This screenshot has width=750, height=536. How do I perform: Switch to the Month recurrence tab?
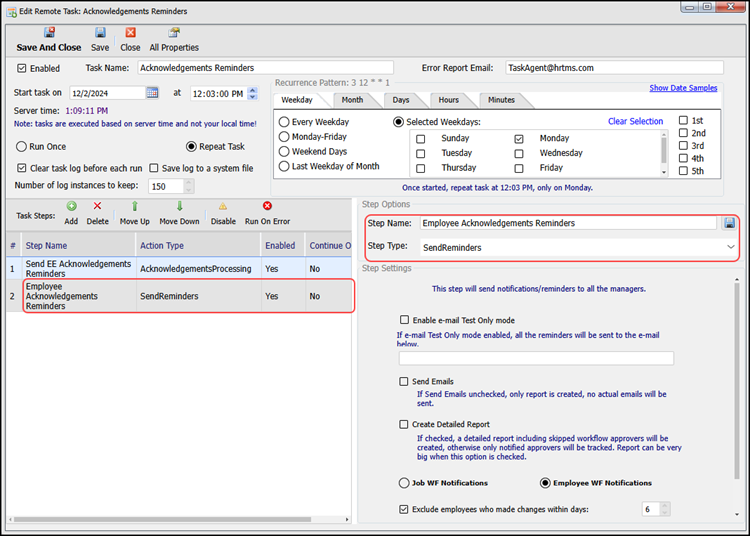(352, 100)
